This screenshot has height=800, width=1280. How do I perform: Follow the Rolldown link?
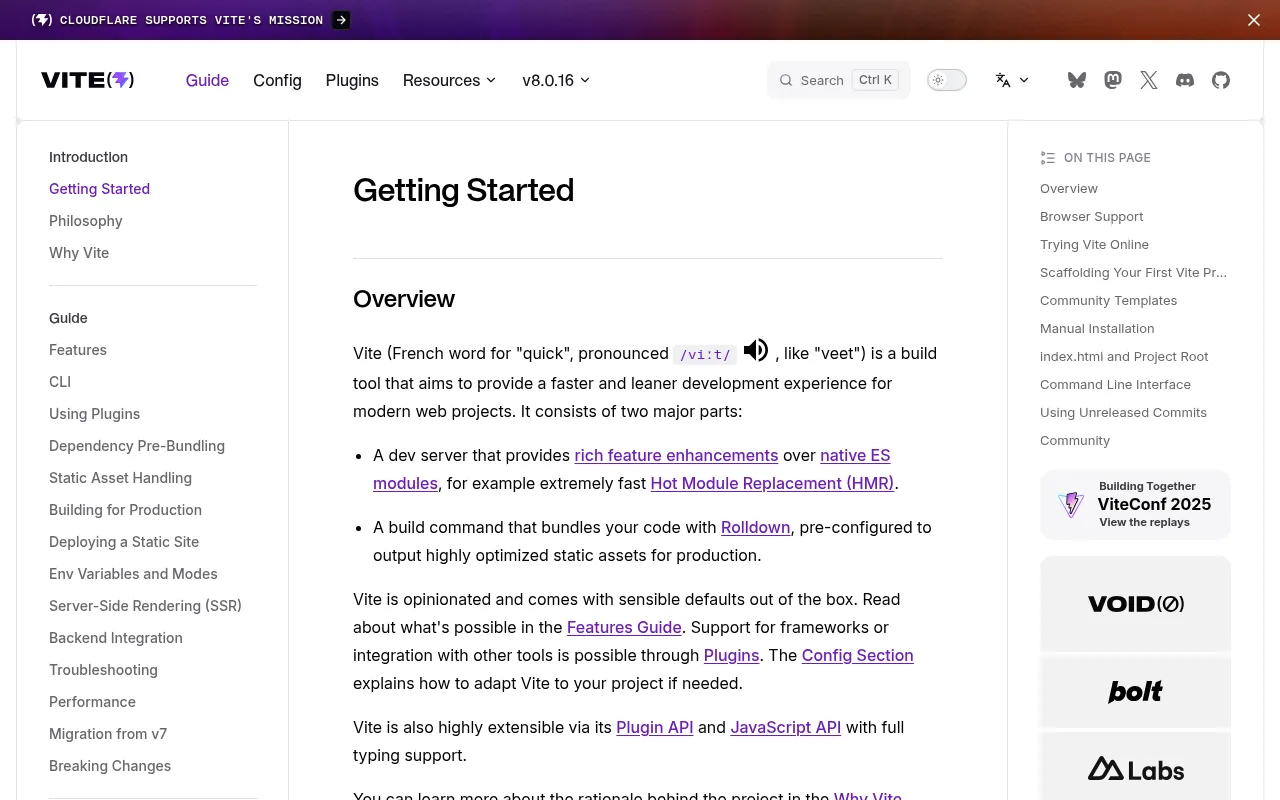(x=755, y=527)
